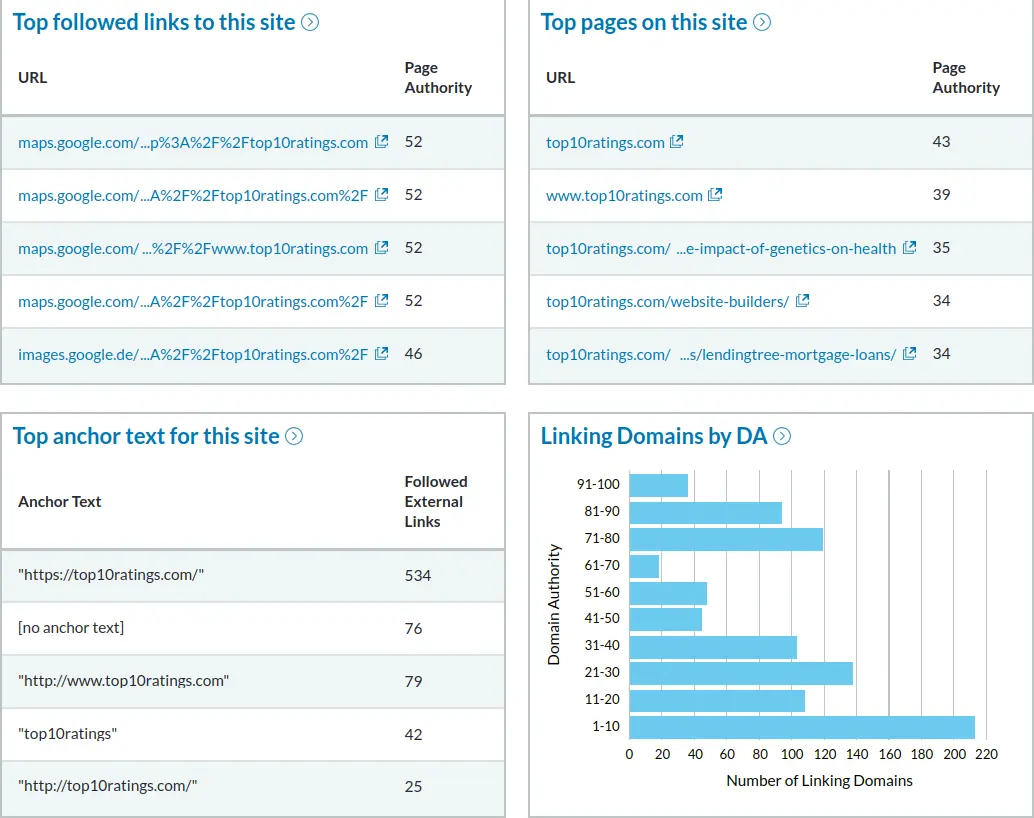Image resolution: width=1034 pixels, height=818 pixels.
Task: Click the 31-40 domain authority bar
Action: click(x=713, y=647)
